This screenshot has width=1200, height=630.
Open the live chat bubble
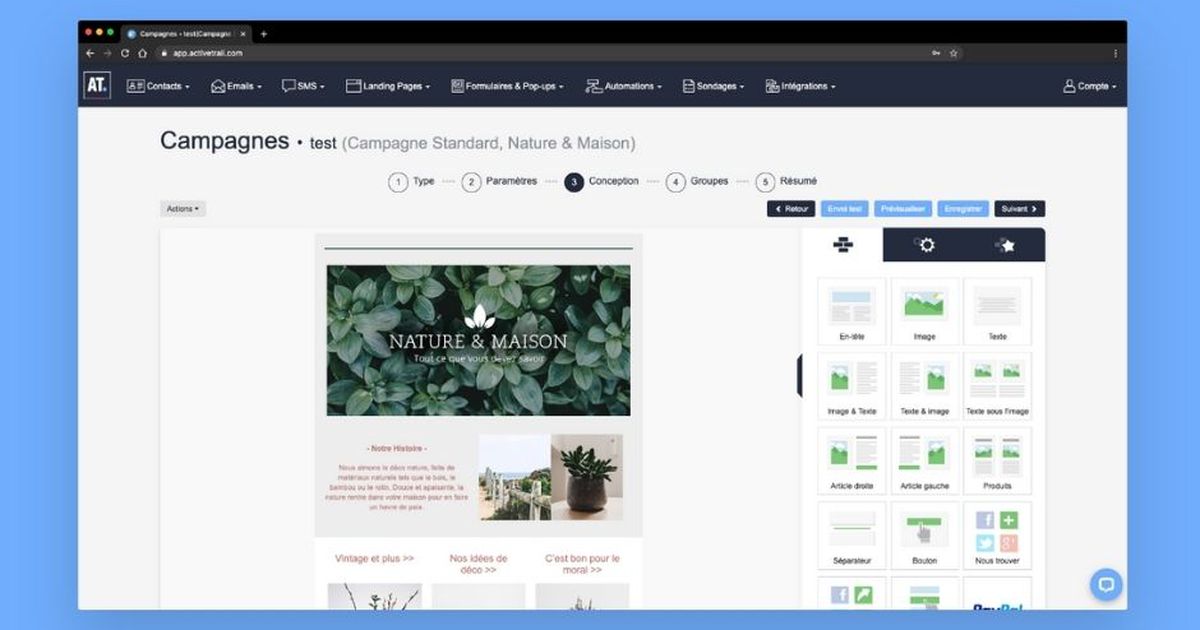(x=1106, y=585)
